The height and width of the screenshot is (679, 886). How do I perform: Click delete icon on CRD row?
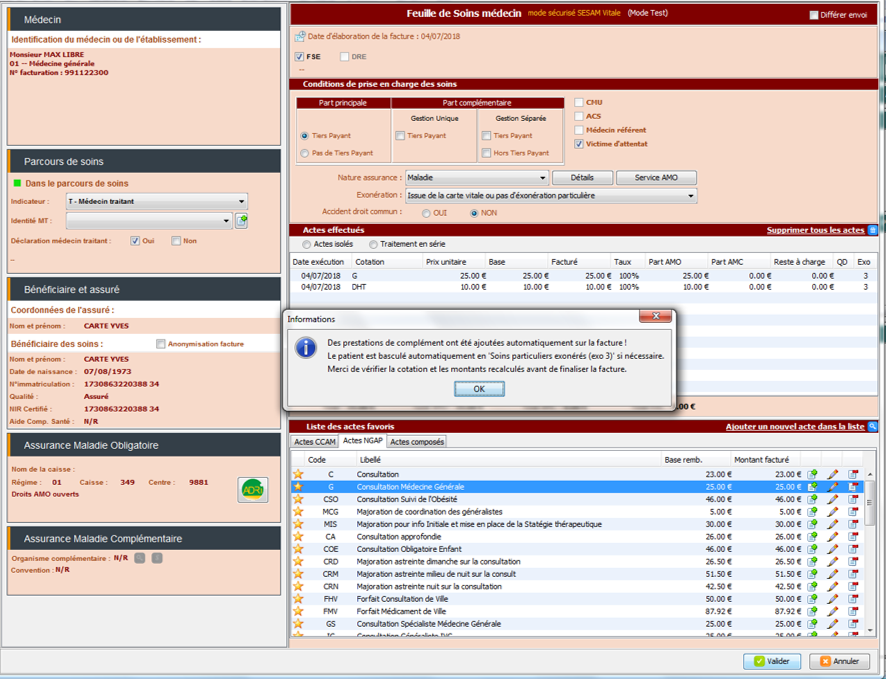(x=853, y=562)
